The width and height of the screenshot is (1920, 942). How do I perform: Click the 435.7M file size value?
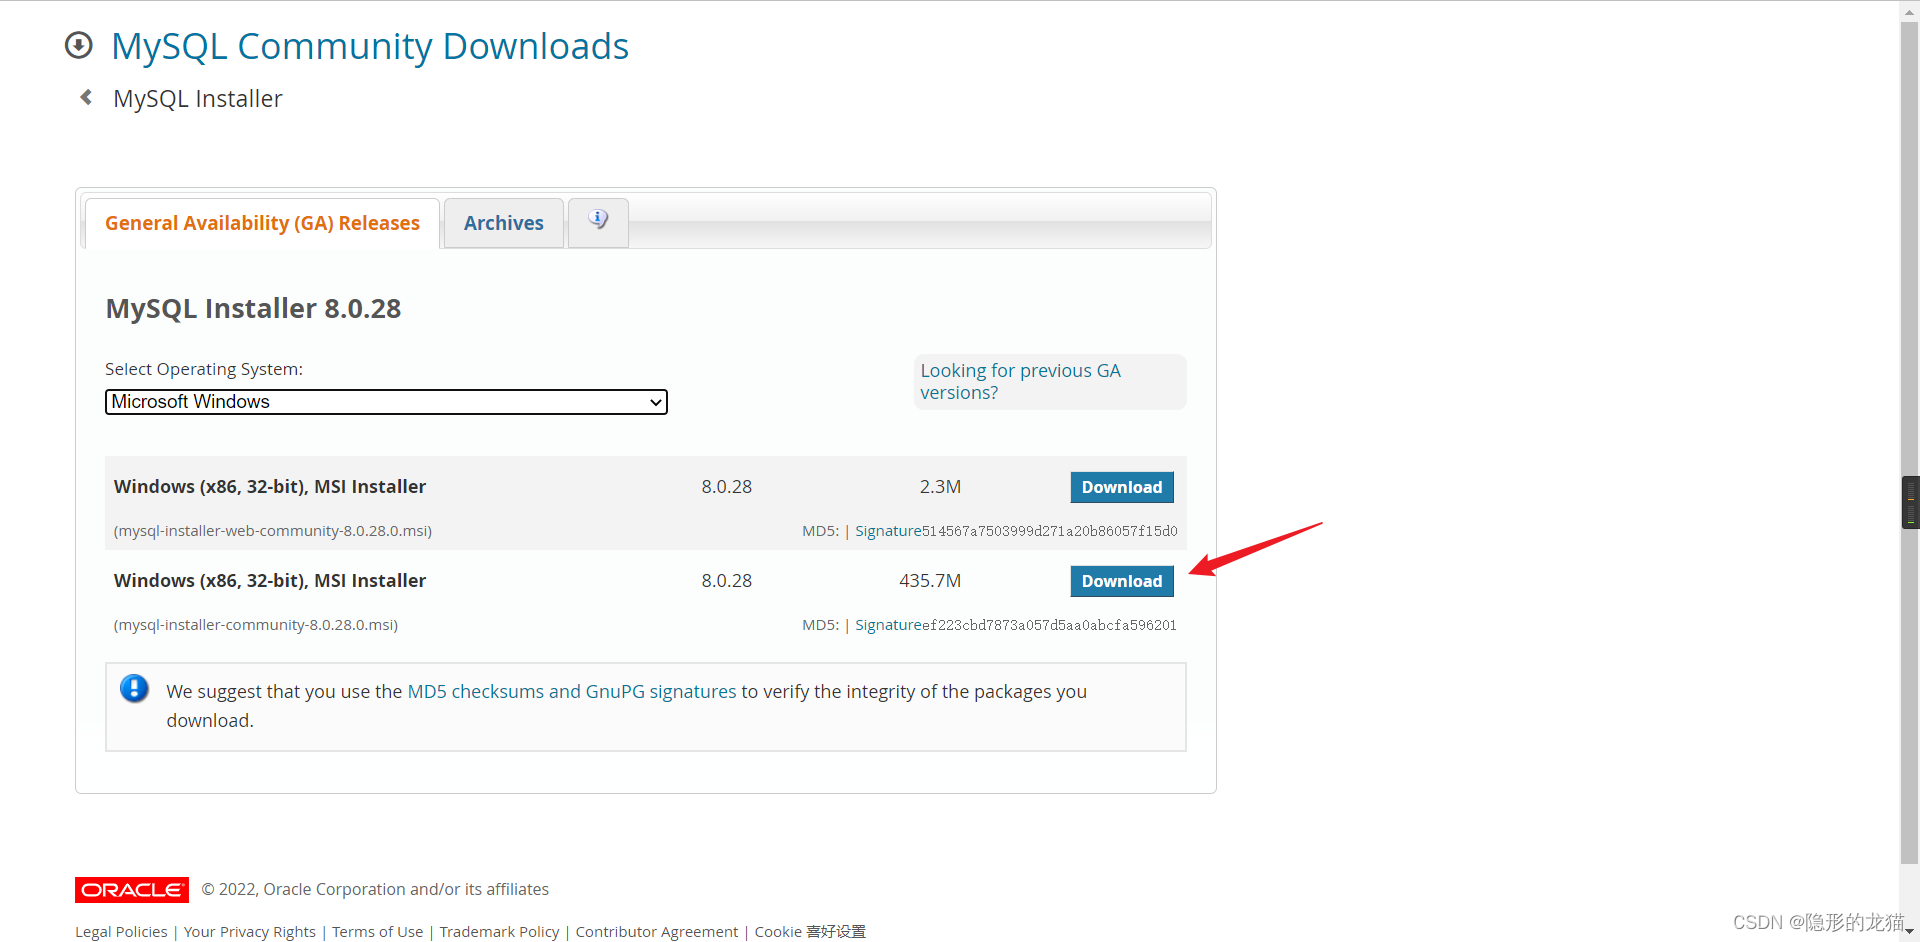click(x=930, y=581)
